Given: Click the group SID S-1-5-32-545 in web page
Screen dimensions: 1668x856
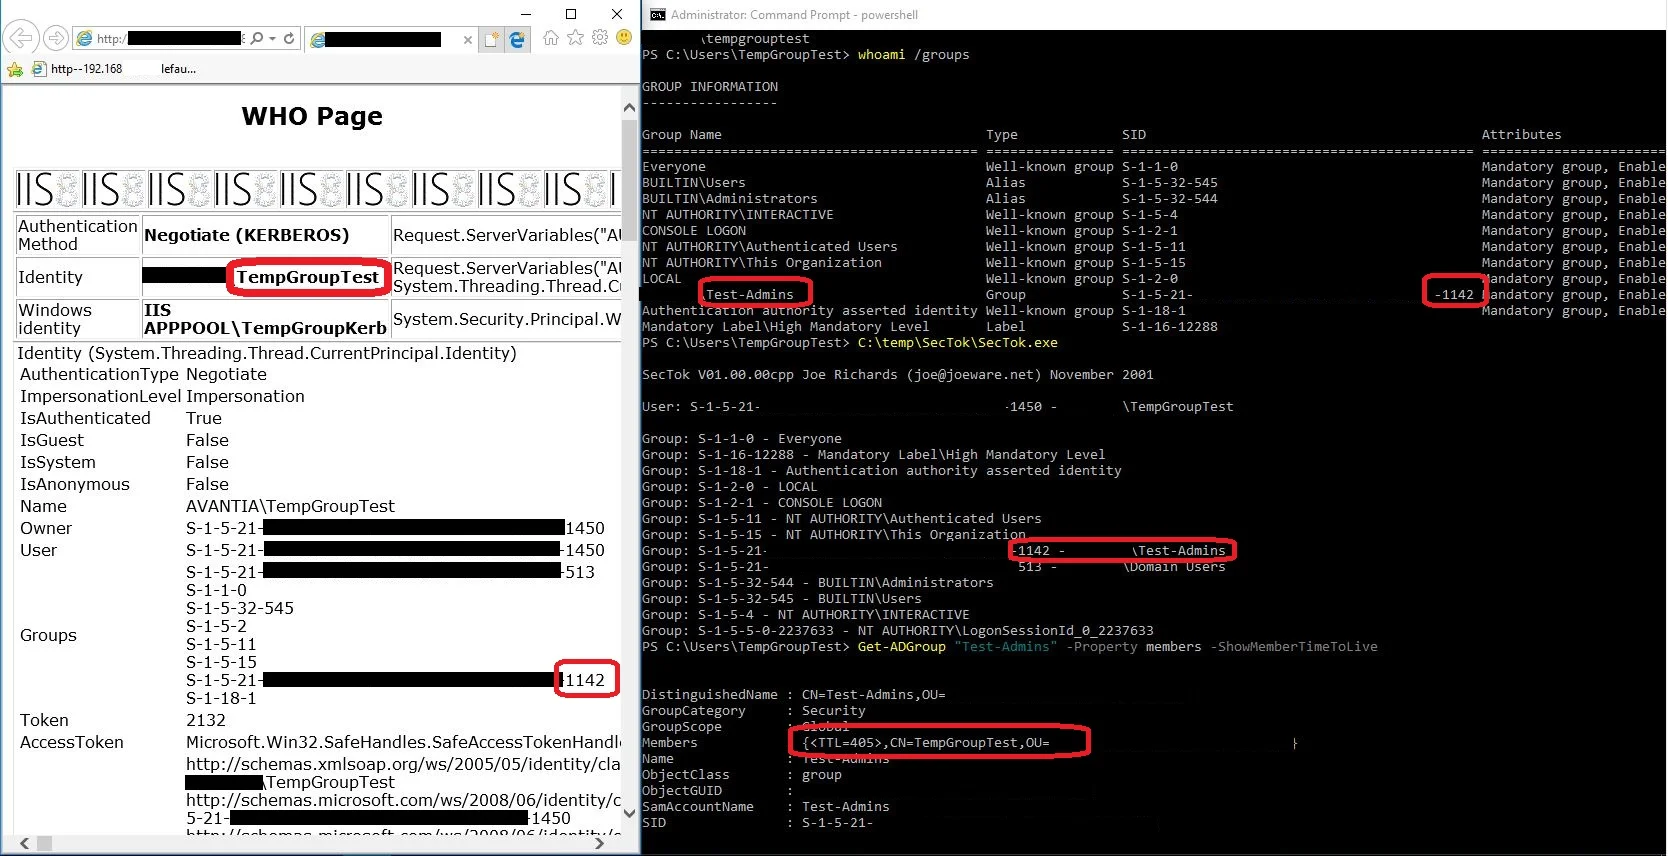Looking at the screenshot, I should click(x=240, y=608).
